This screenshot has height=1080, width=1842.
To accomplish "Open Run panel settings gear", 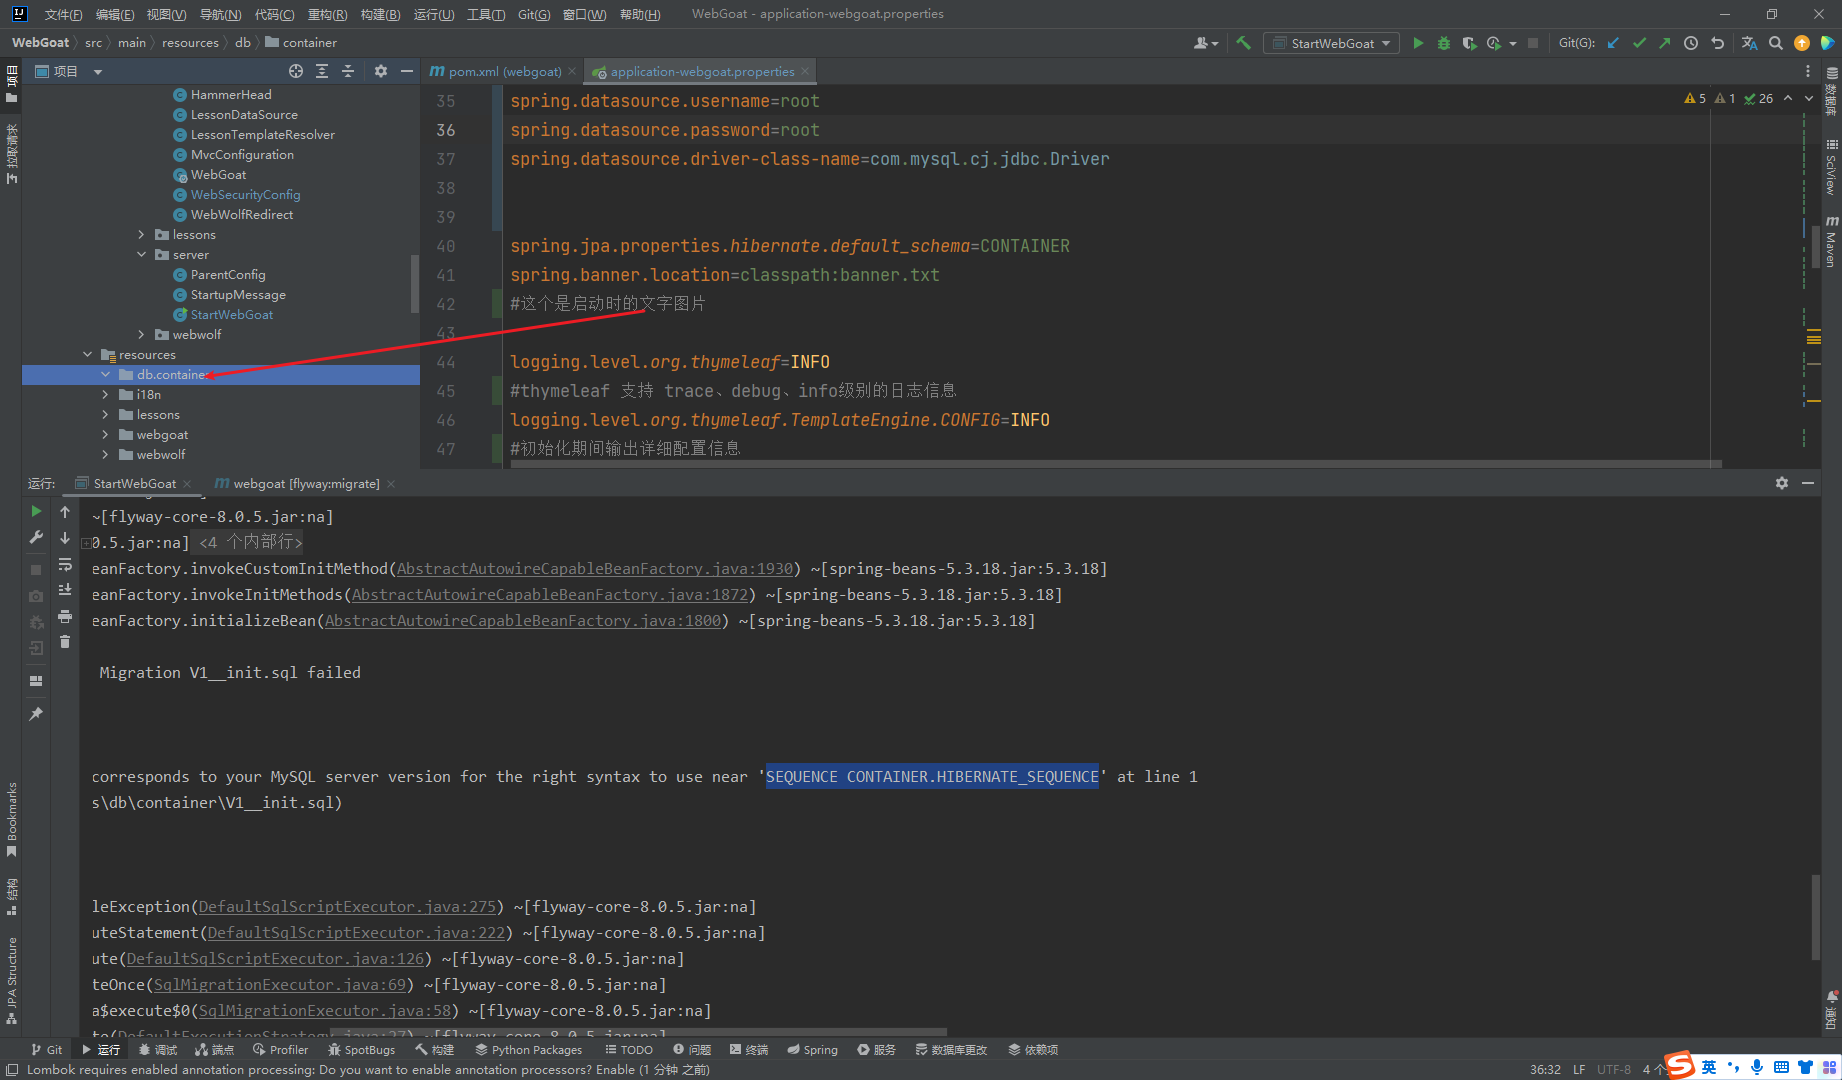I will [1781, 483].
